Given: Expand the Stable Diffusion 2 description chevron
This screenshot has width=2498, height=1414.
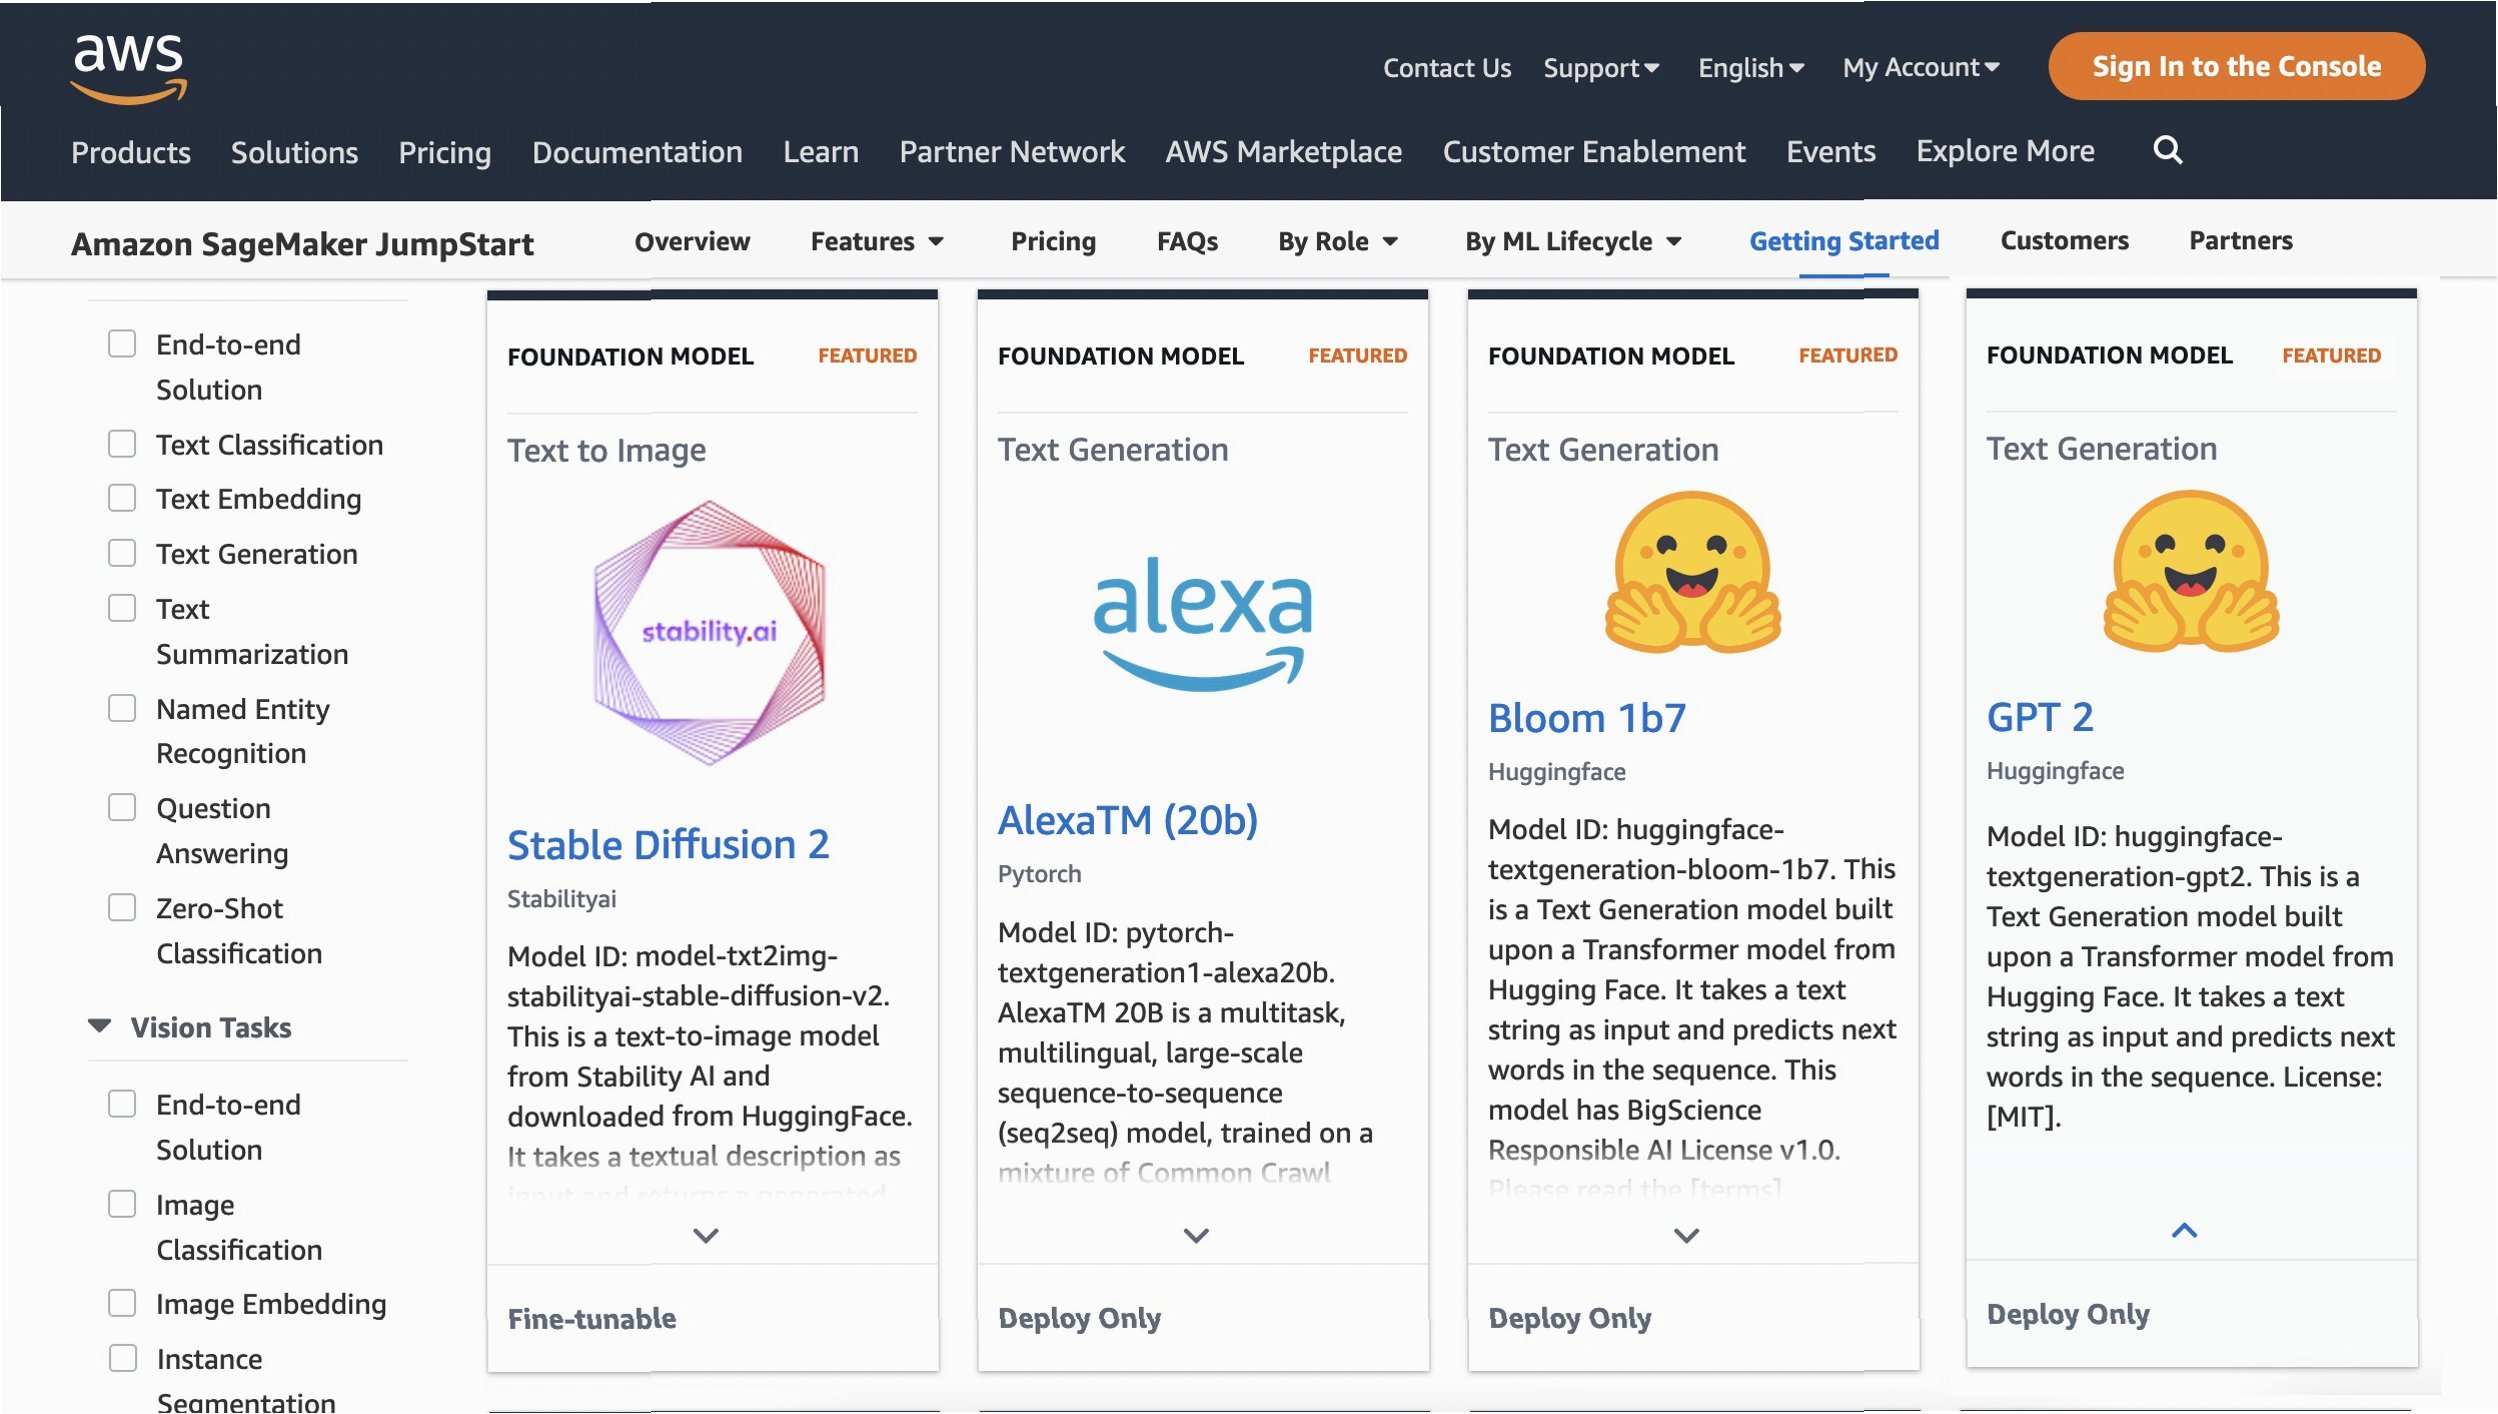Looking at the screenshot, I should coord(706,1235).
